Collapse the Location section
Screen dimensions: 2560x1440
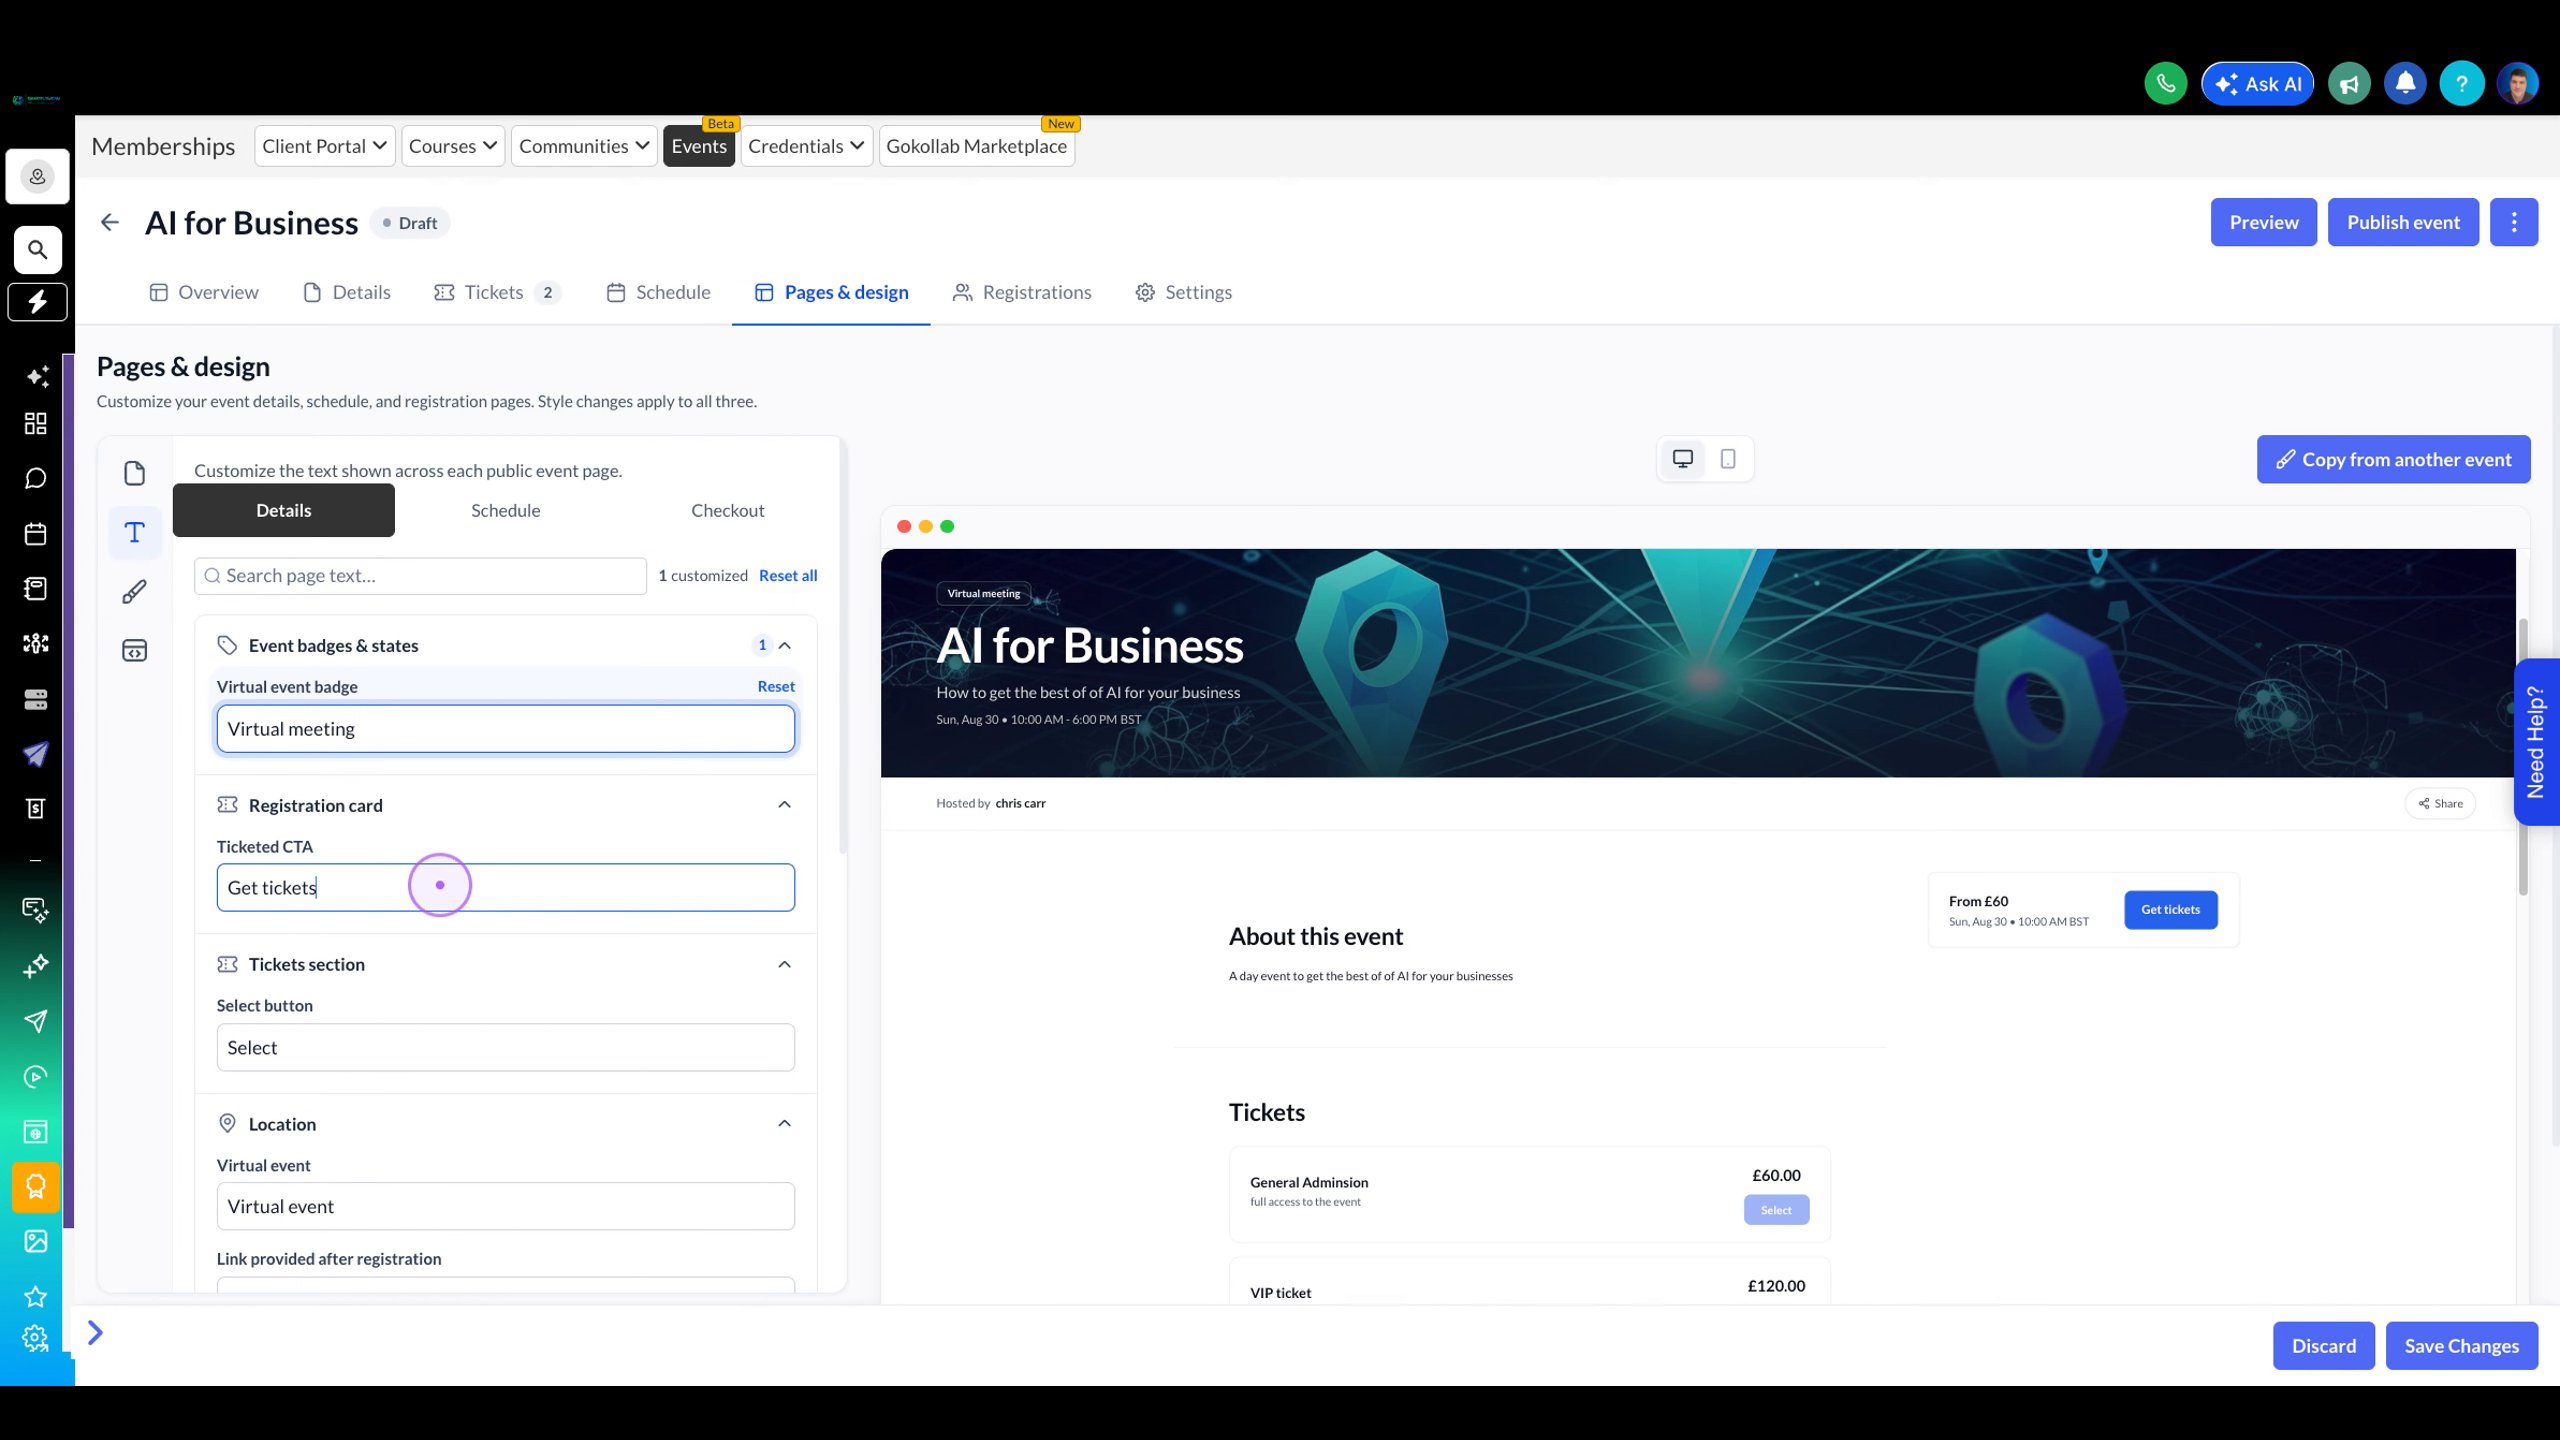[x=785, y=1124]
